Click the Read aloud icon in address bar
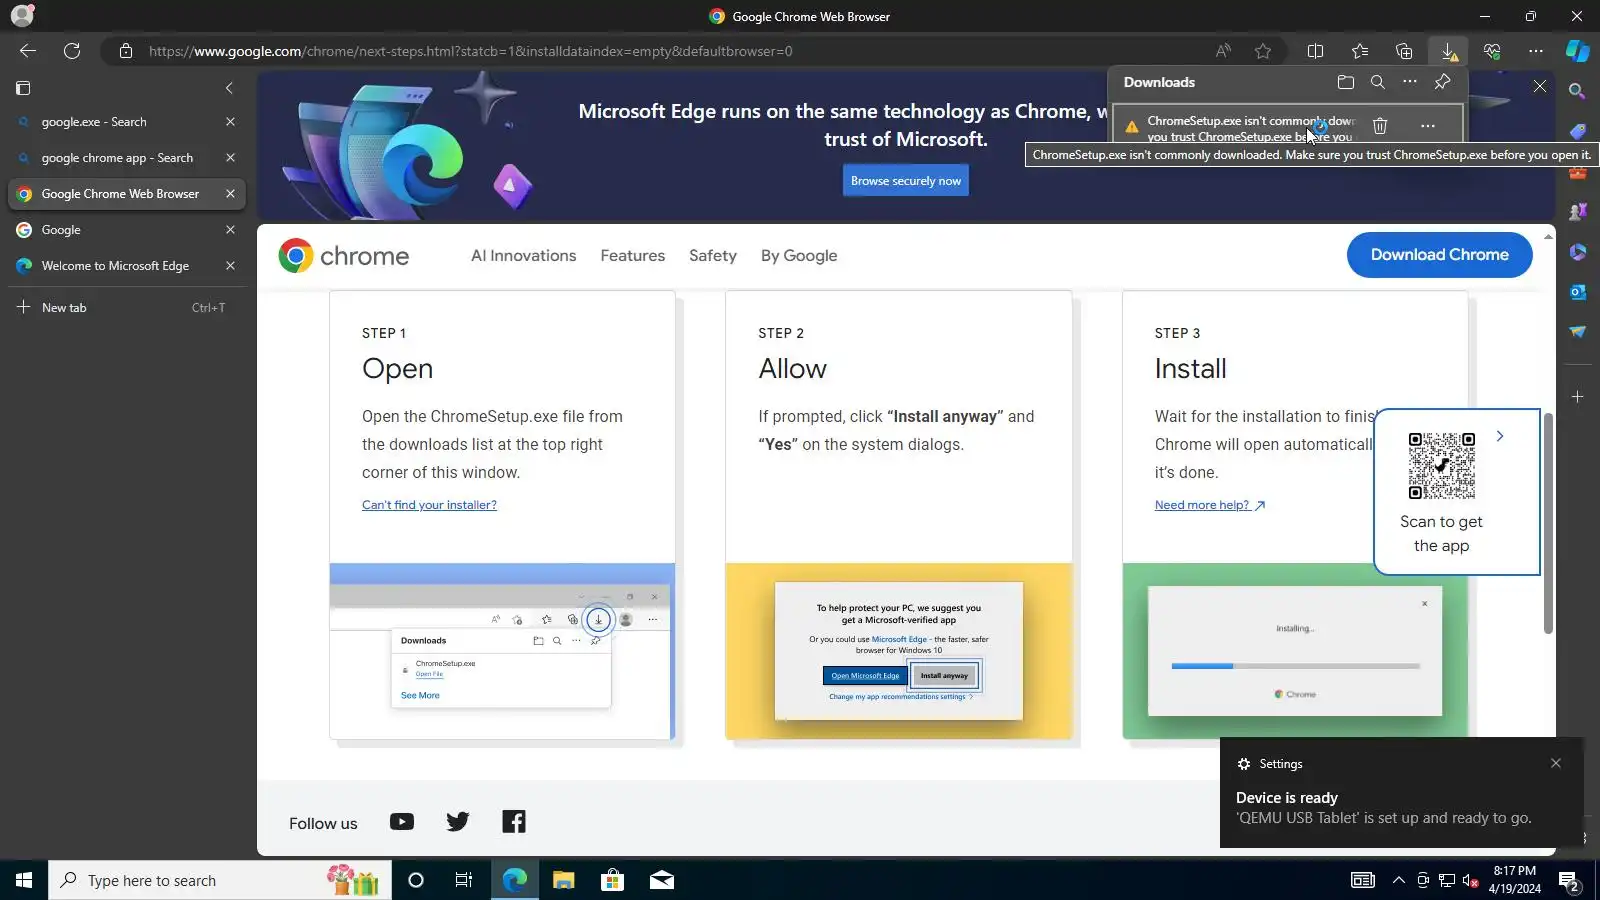The image size is (1600, 900). (x=1223, y=51)
